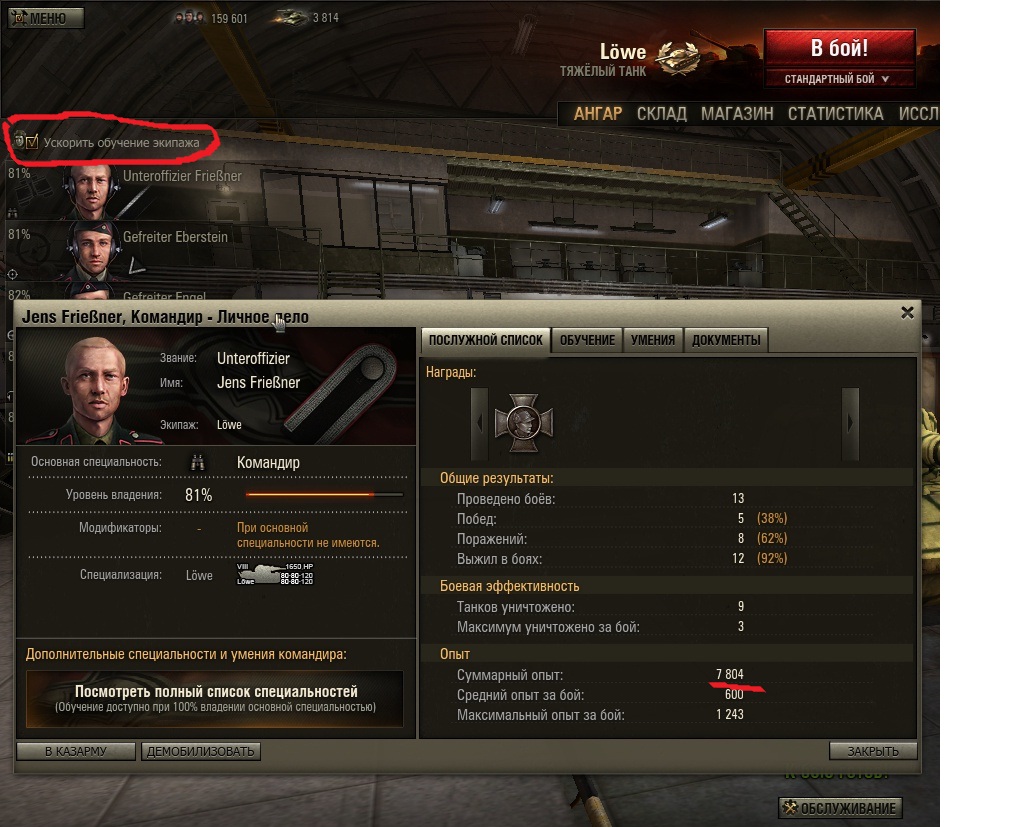The image size is (1024, 827).
Task: Click the crew icon beside 159 601
Action: [189, 18]
